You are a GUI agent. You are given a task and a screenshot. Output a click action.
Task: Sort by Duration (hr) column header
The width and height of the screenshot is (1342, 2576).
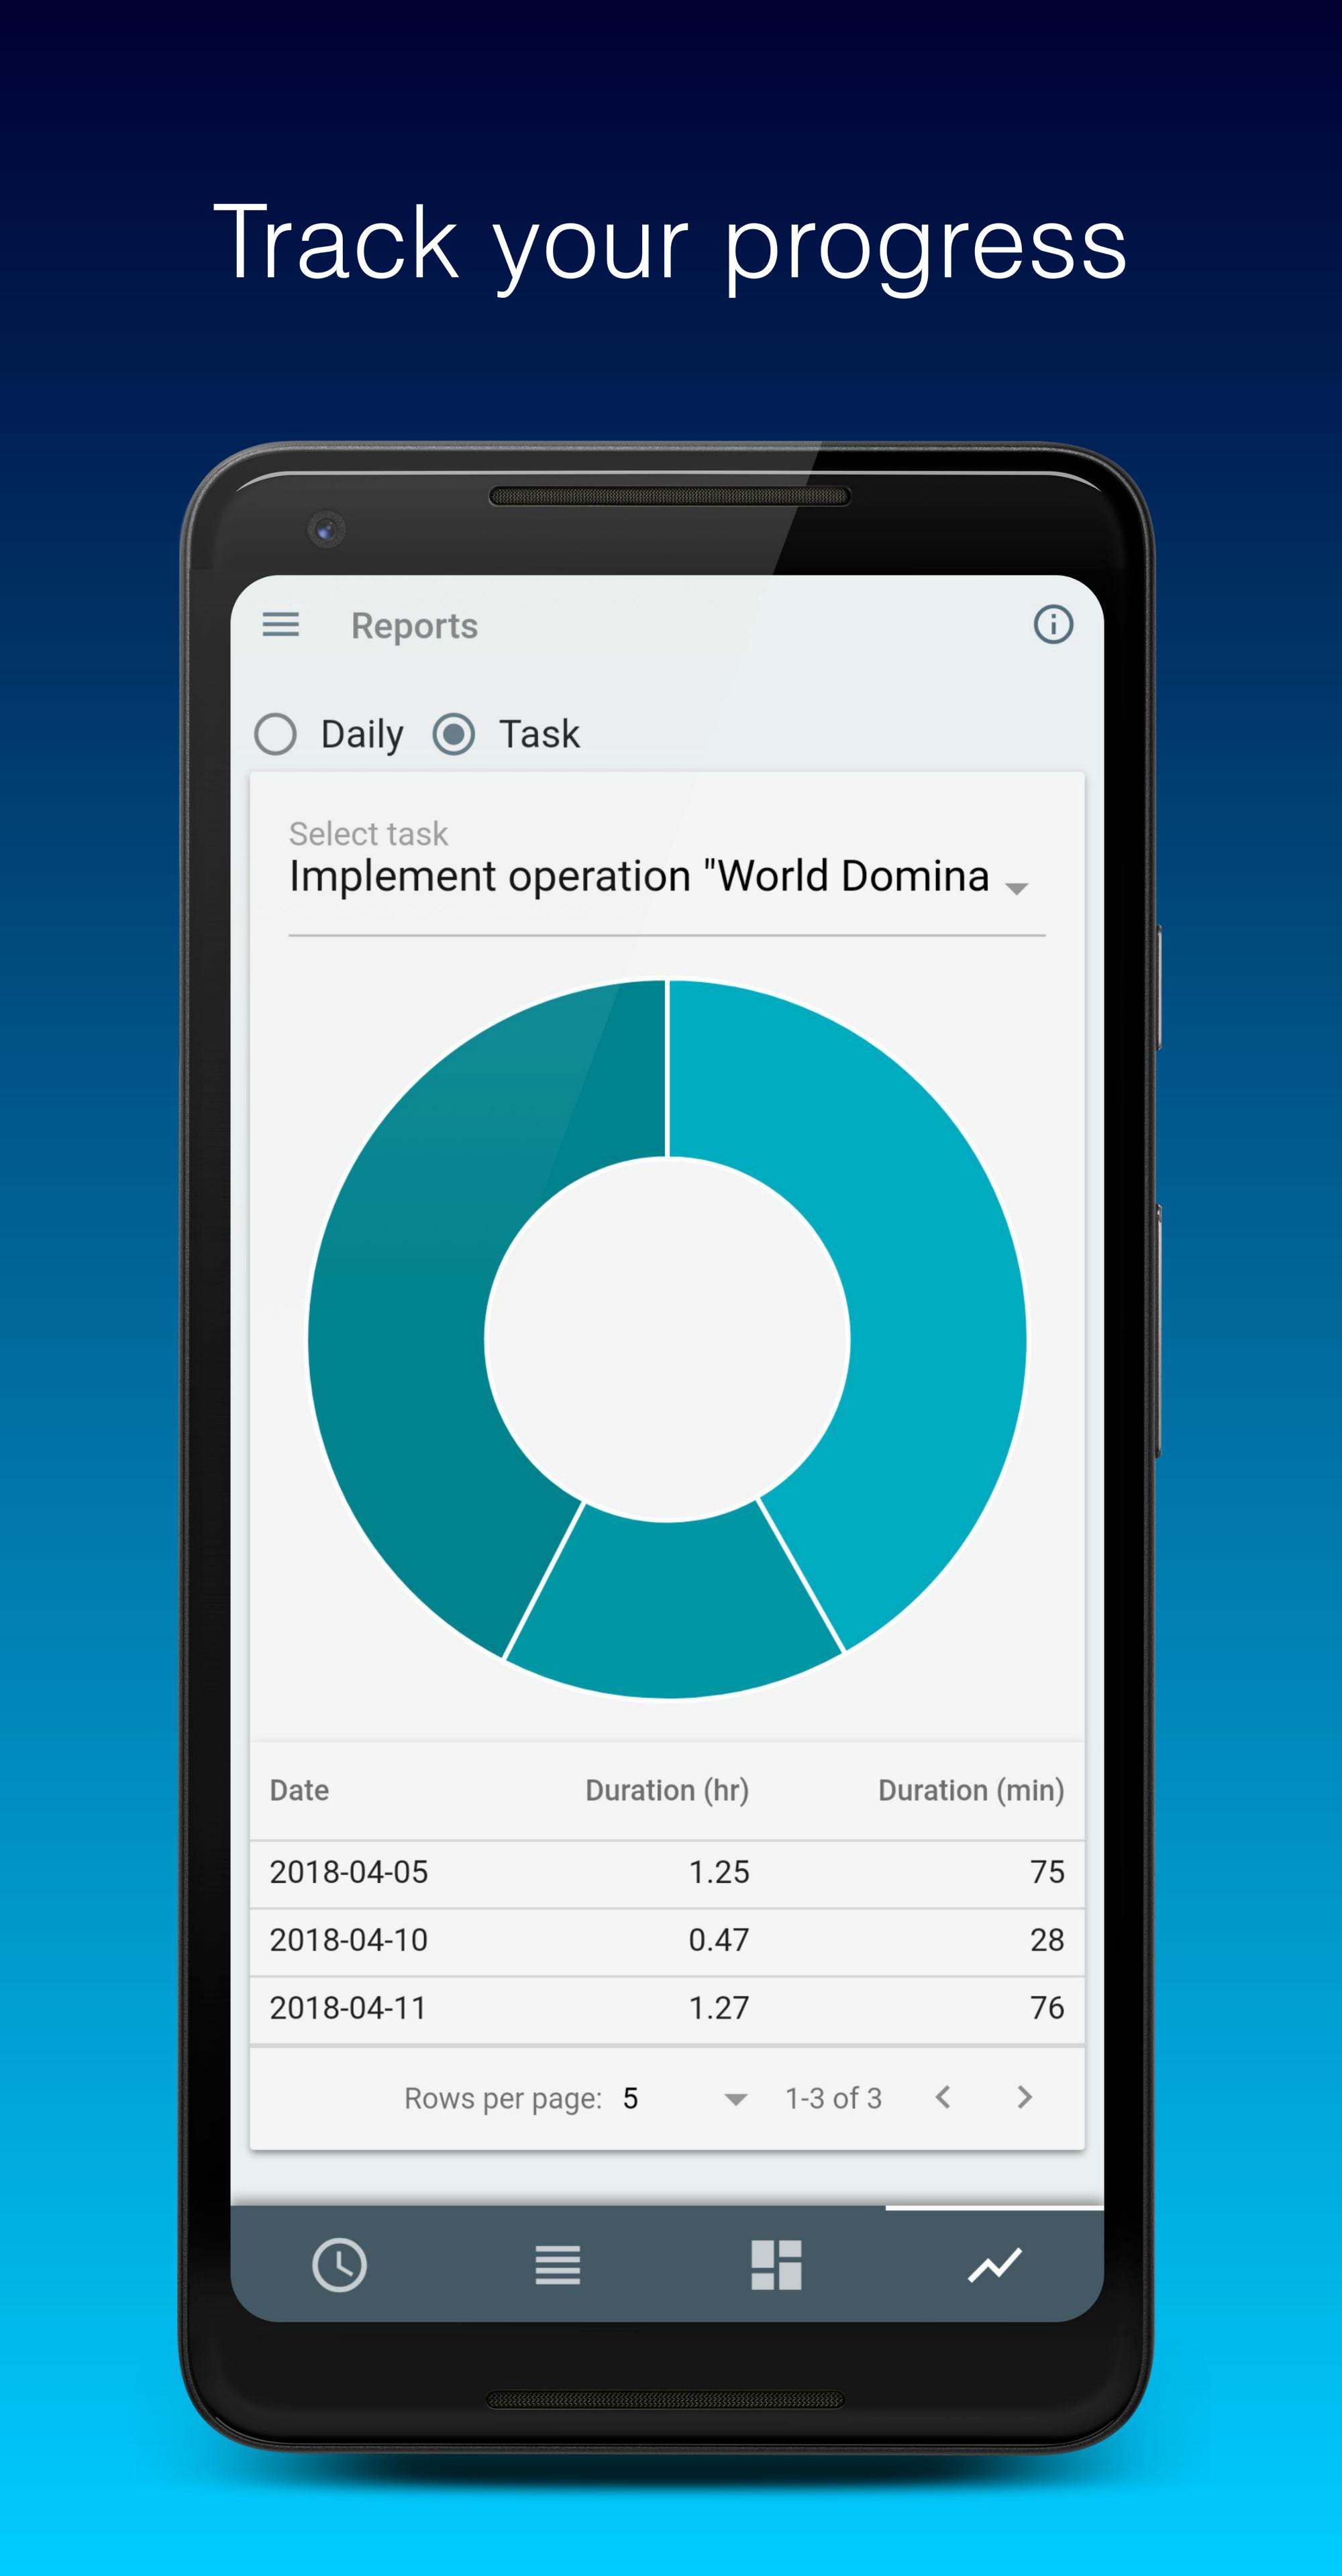pyautogui.click(x=666, y=1790)
